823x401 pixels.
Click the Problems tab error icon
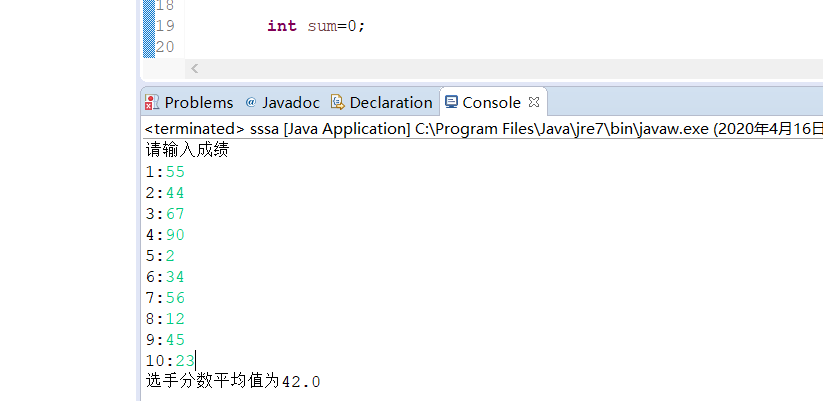click(x=152, y=102)
